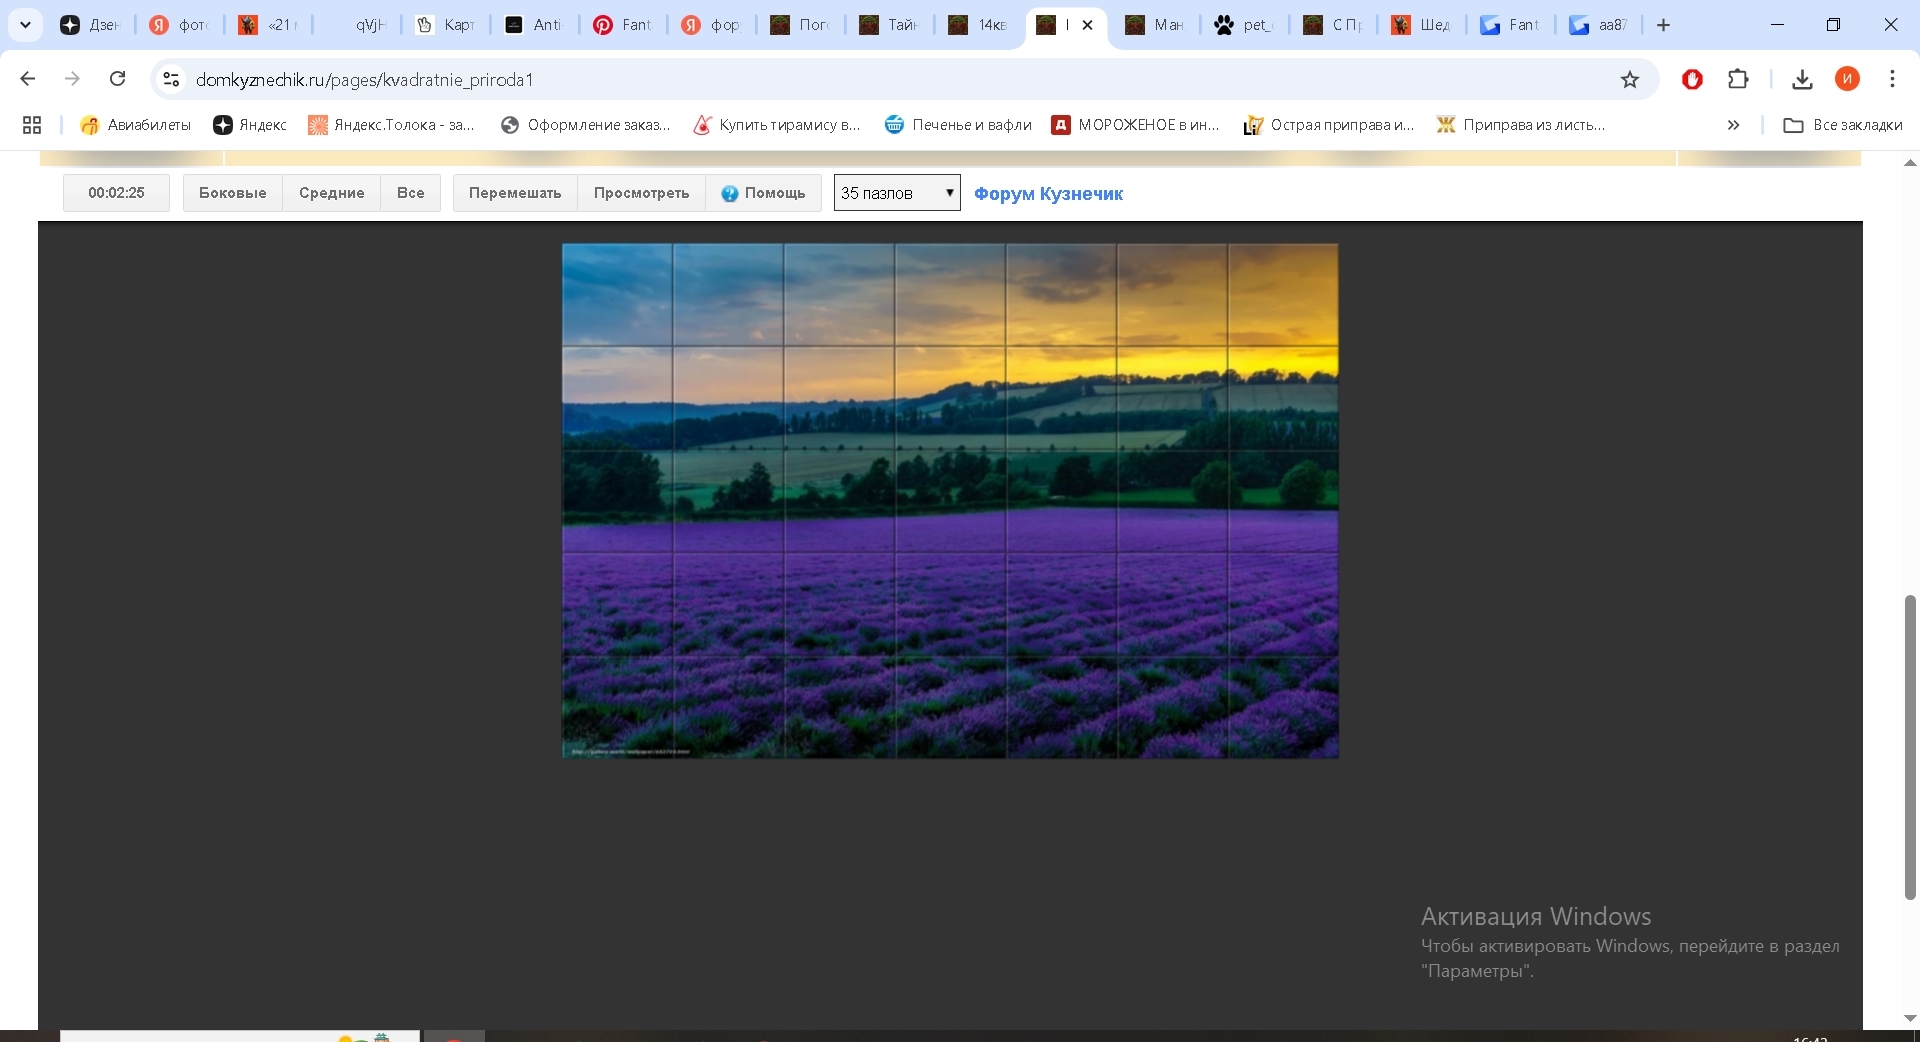Switch to the 14кв tab

[977, 25]
